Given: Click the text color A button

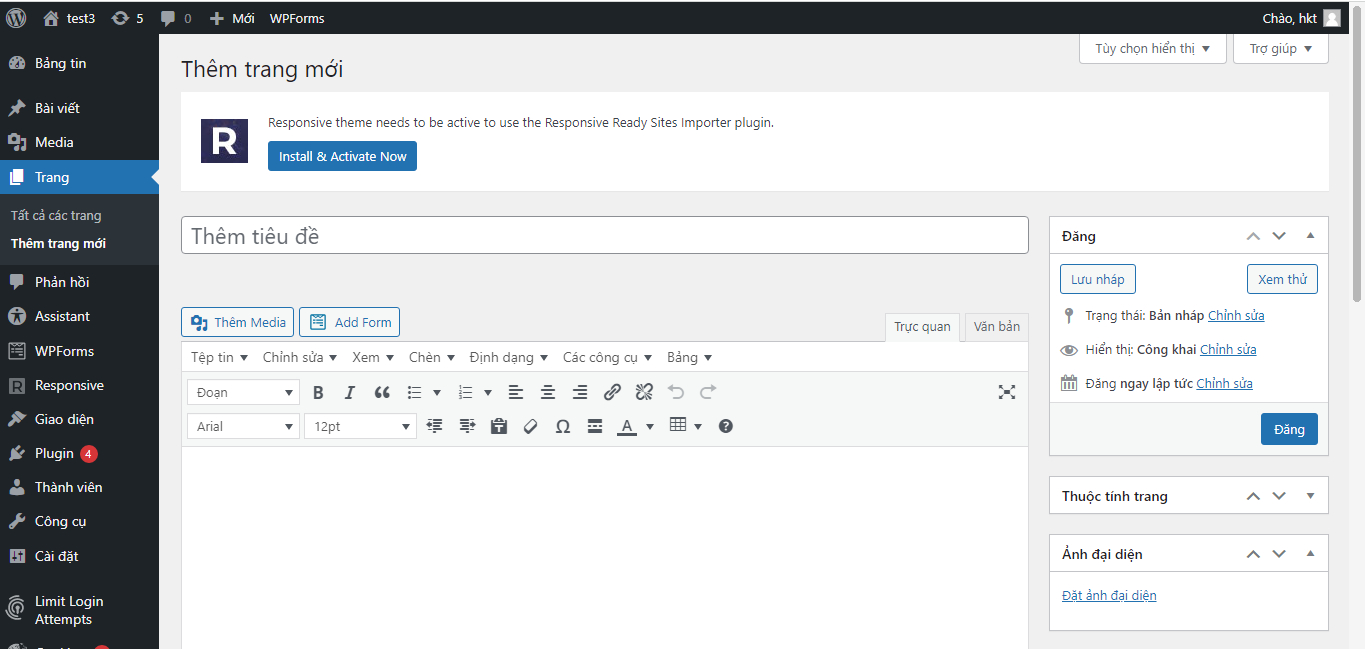Looking at the screenshot, I should pos(627,426).
